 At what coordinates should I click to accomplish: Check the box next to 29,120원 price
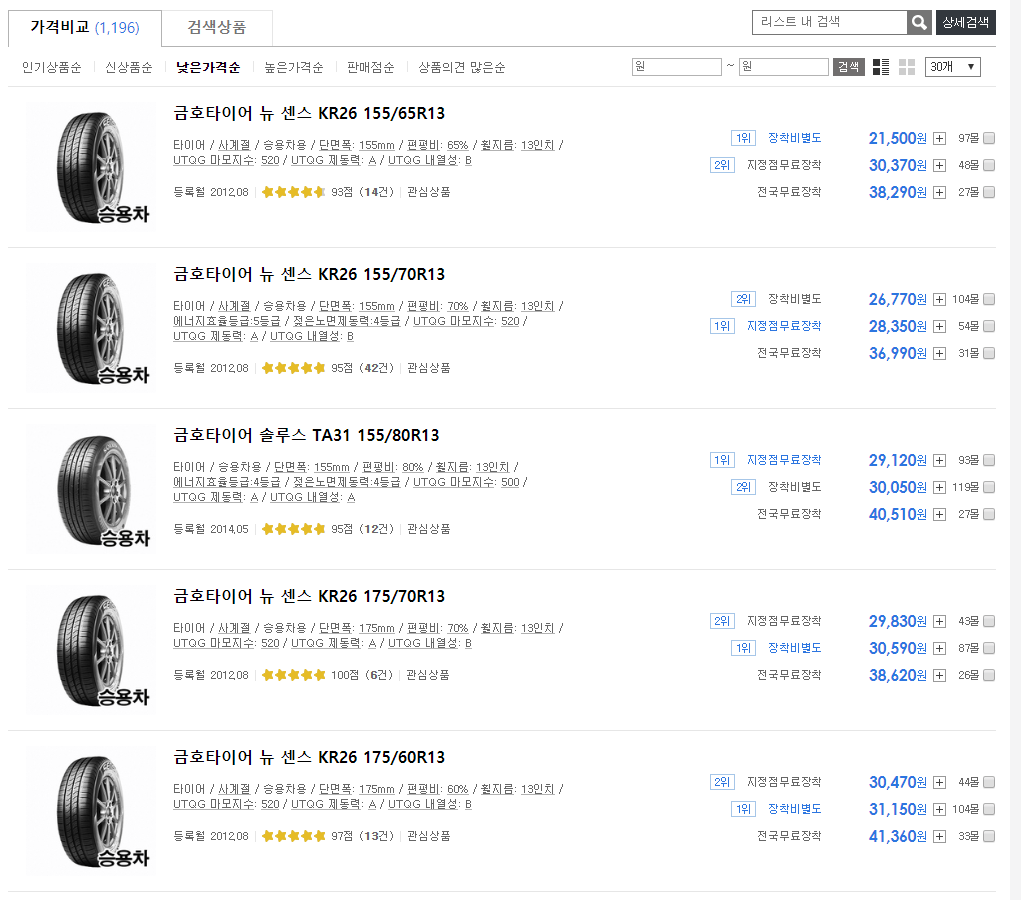[x=989, y=460]
